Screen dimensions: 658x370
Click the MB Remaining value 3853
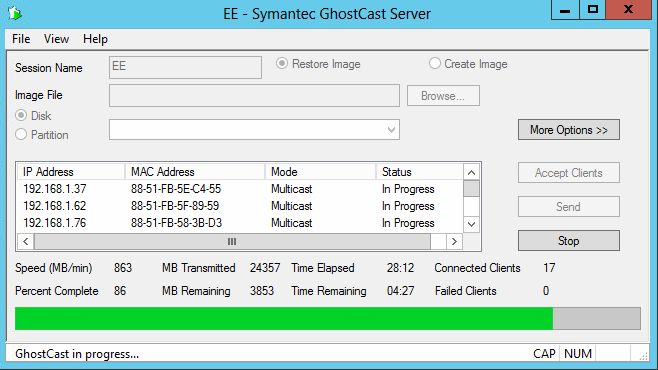[262, 291]
